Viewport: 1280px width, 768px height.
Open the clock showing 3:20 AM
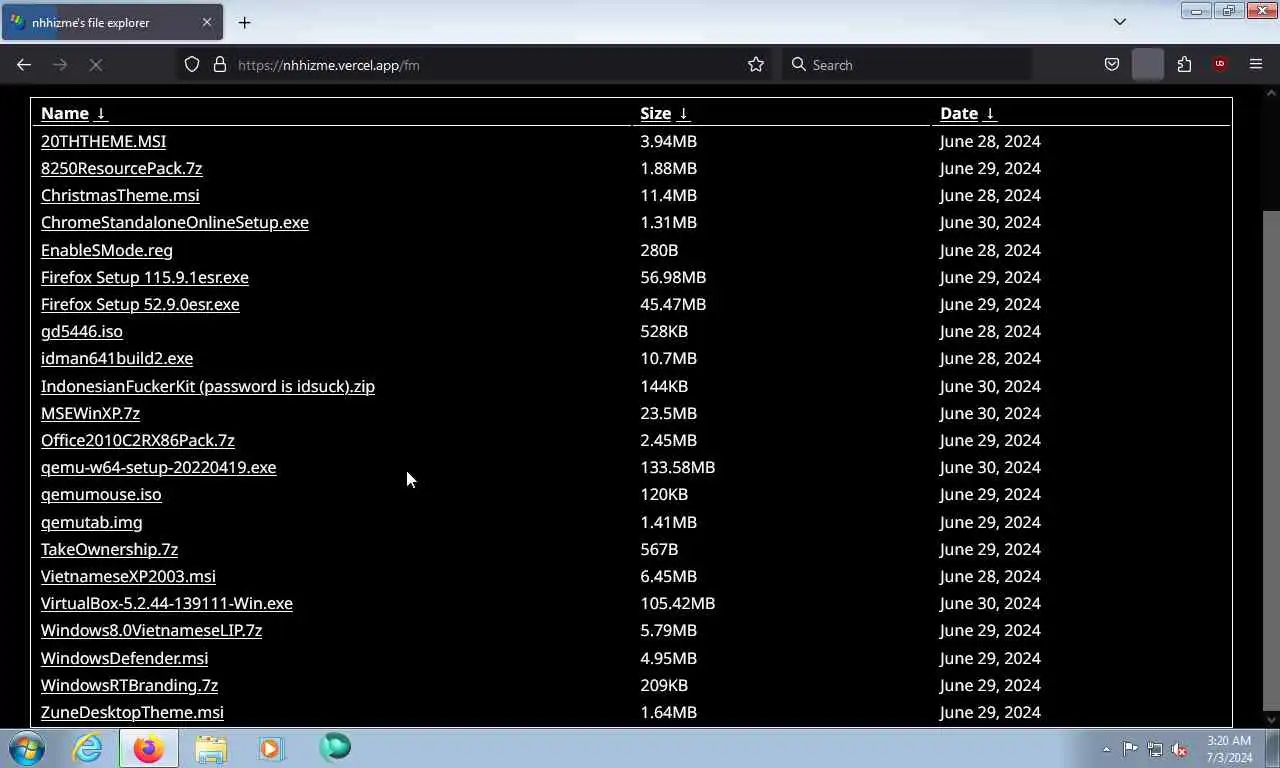1229,749
